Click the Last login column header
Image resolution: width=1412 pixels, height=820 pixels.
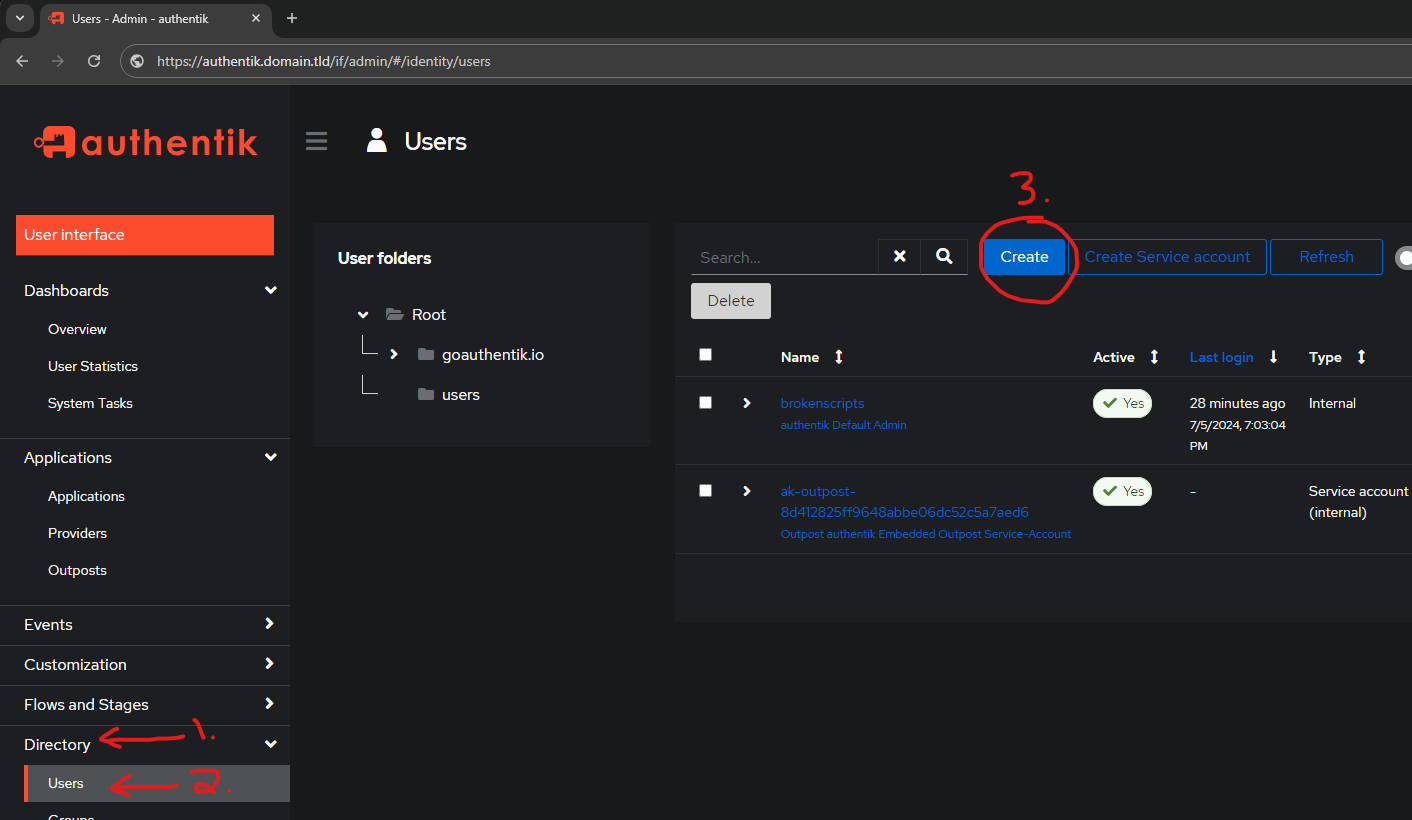pos(1221,357)
